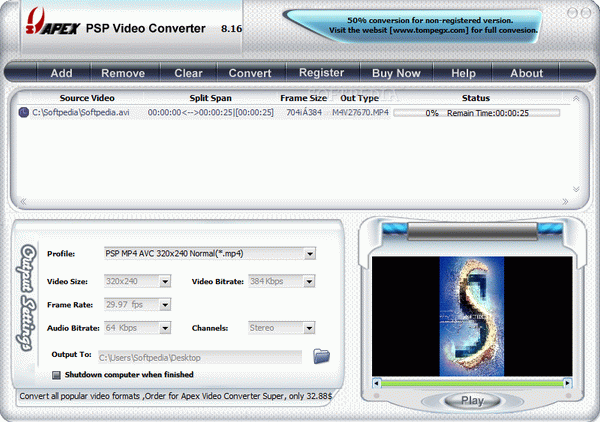Click the list scroll-right double chevron
The height and width of the screenshot is (422, 600).
565,202
